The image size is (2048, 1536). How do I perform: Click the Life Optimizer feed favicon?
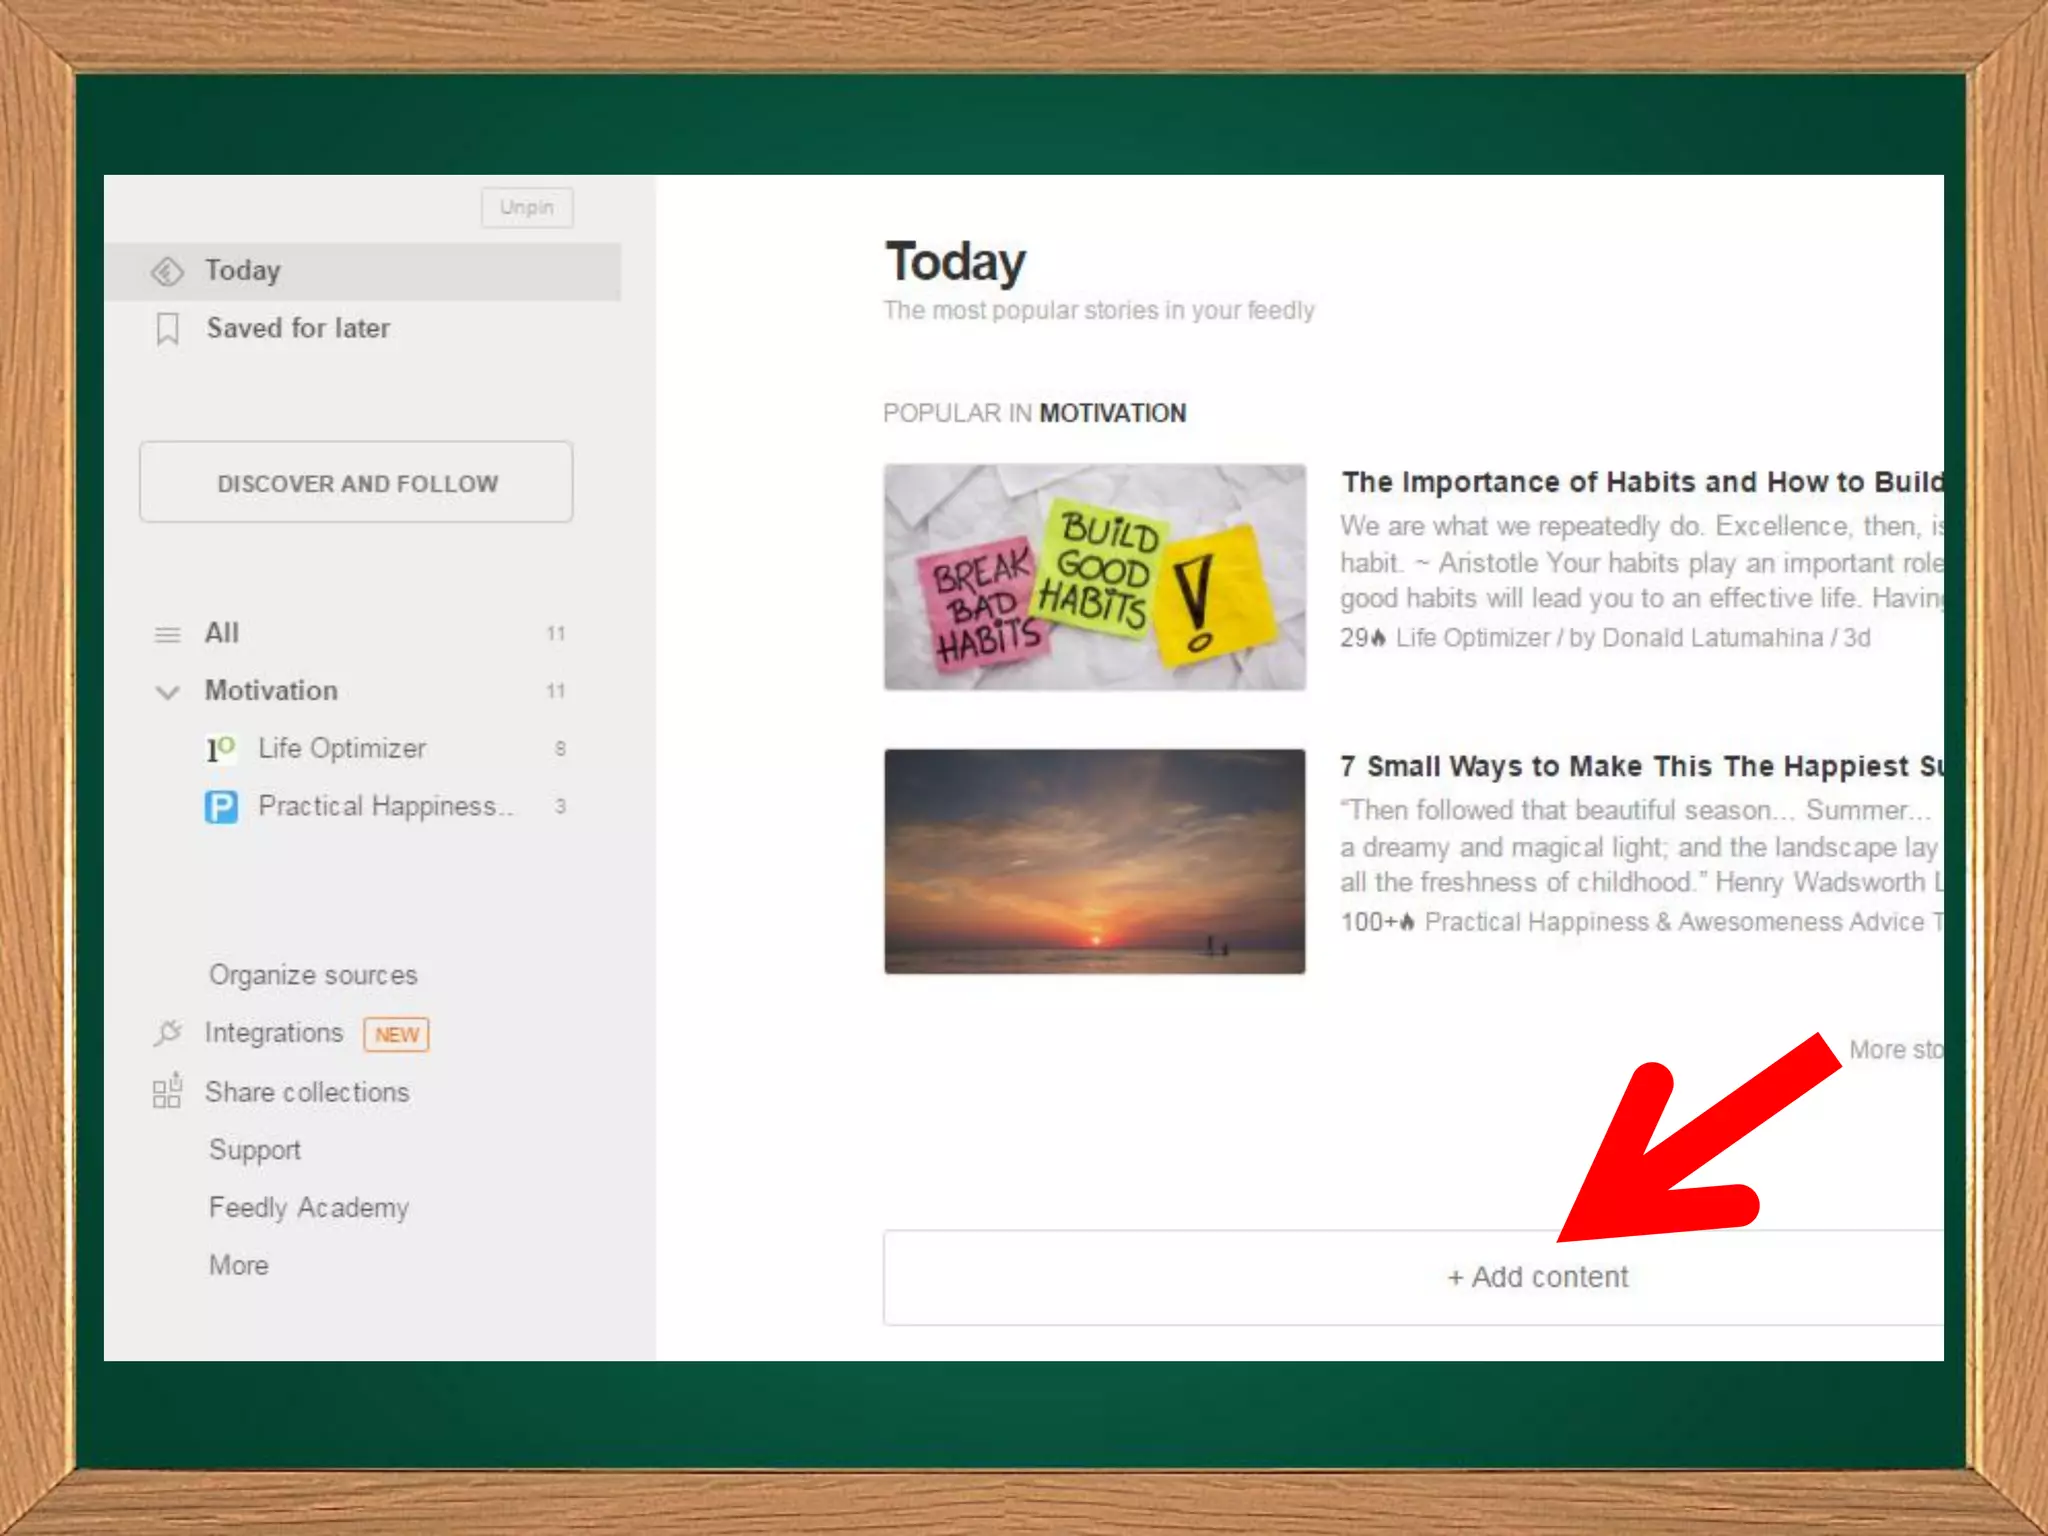[221, 748]
